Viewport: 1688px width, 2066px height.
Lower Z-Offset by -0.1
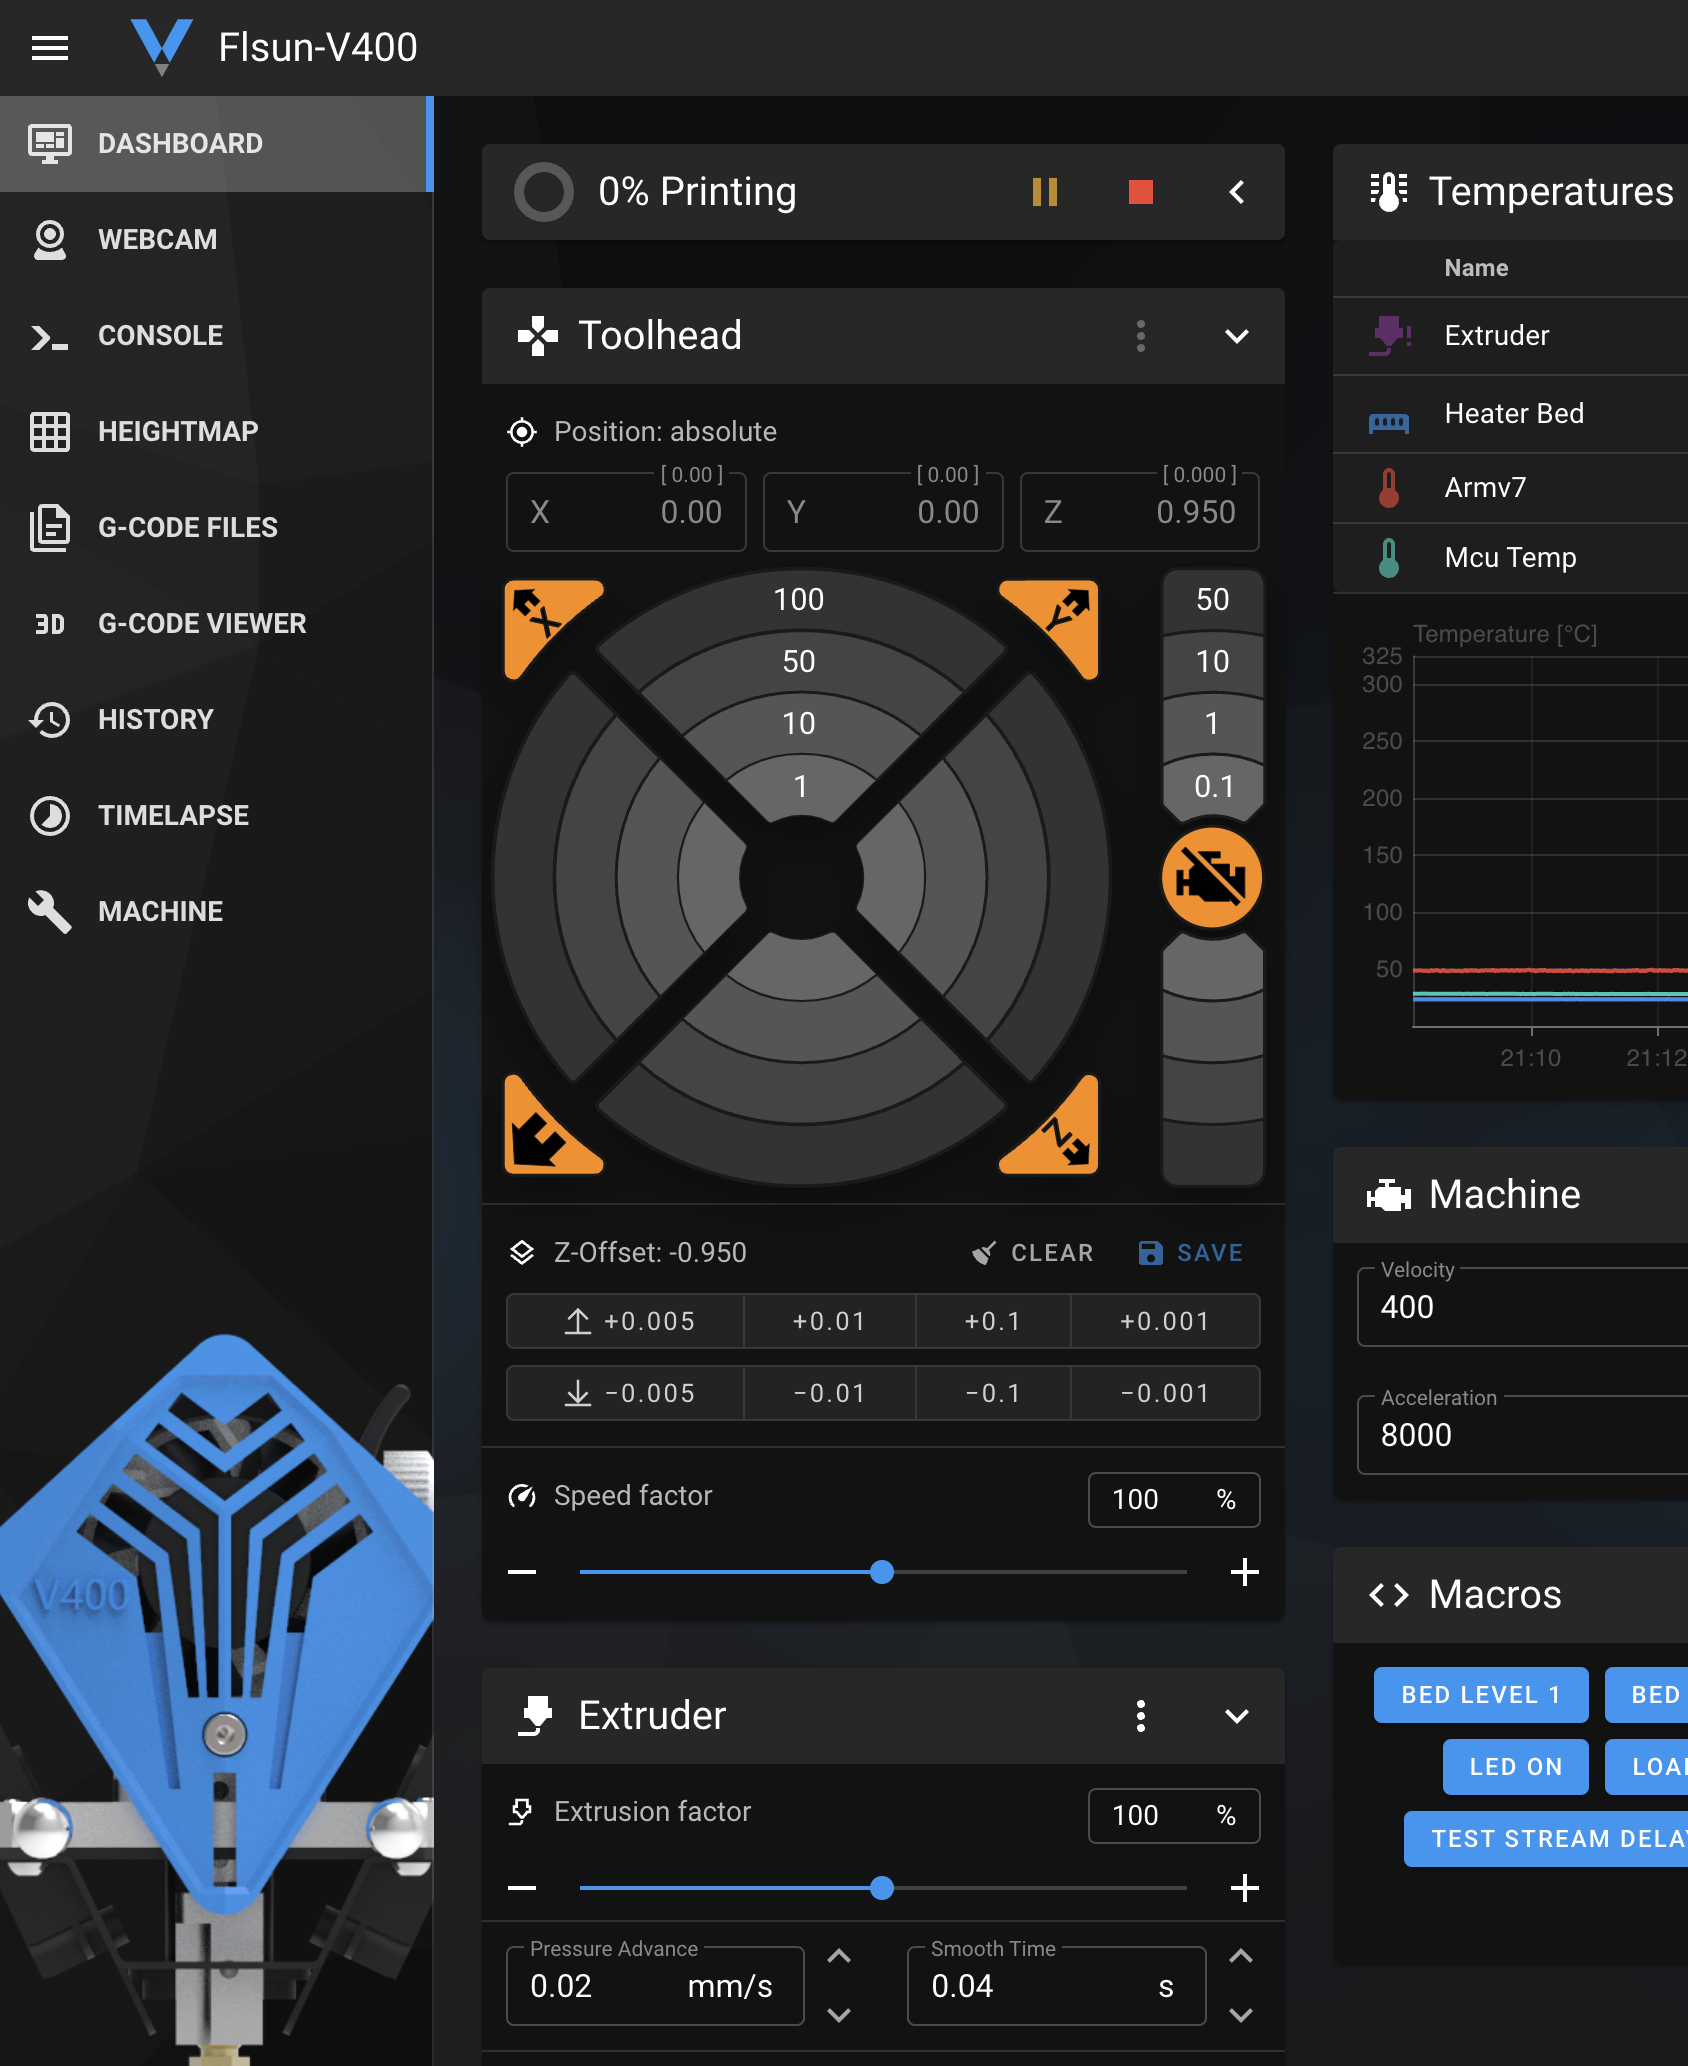[x=993, y=1393]
